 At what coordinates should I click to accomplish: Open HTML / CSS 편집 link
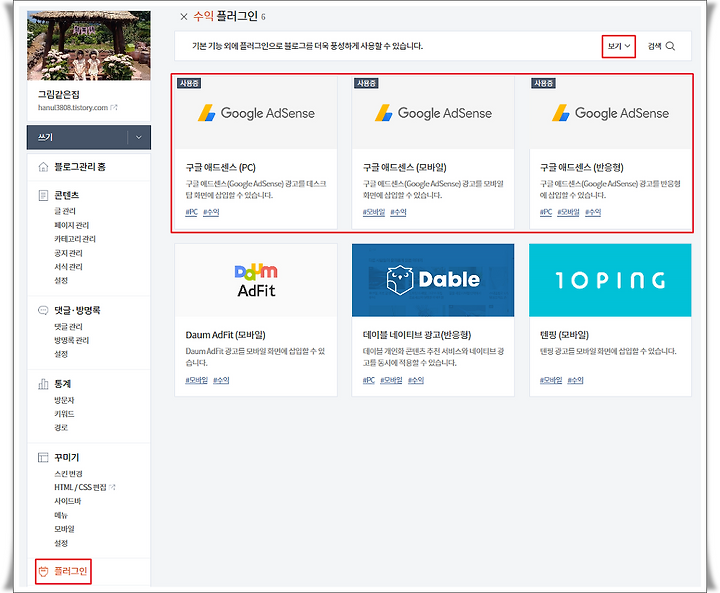pyautogui.click(x=81, y=487)
